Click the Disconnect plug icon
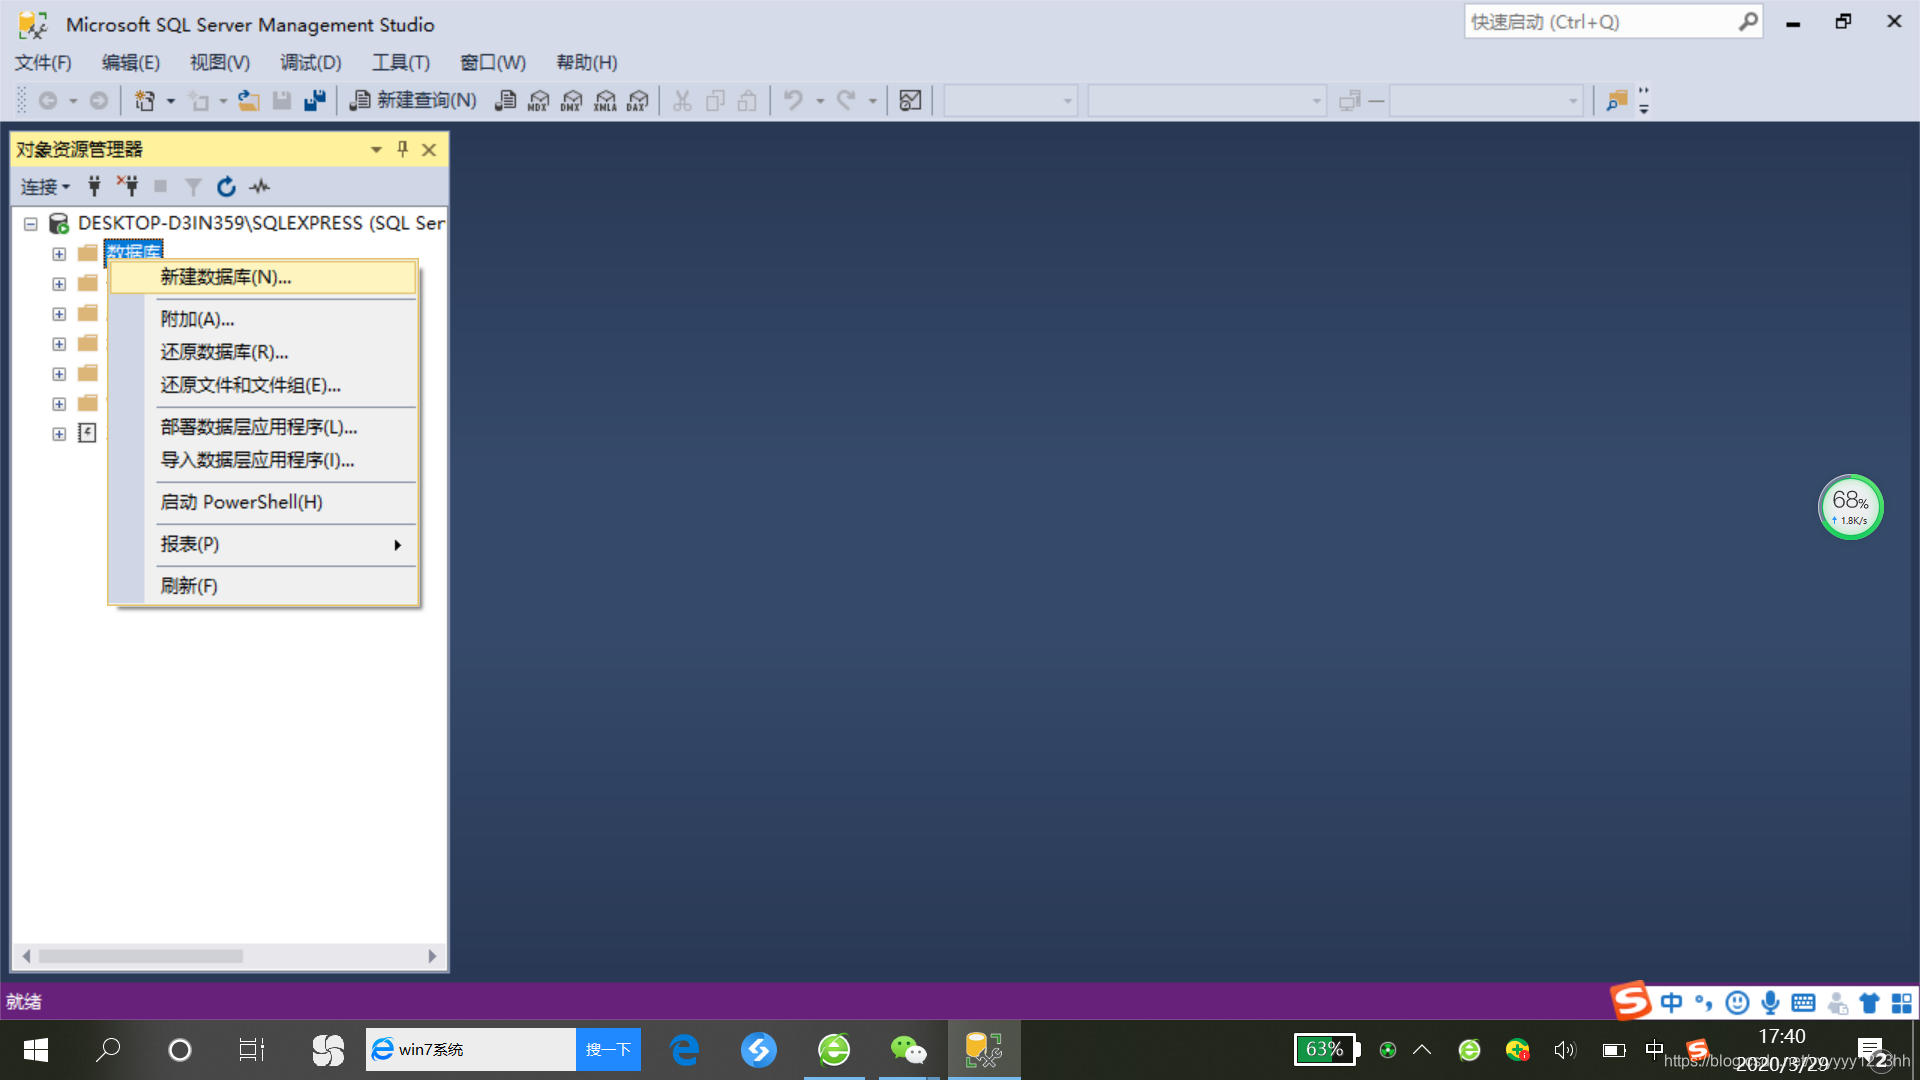This screenshot has width=1920, height=1080. (x=127, y=186)
